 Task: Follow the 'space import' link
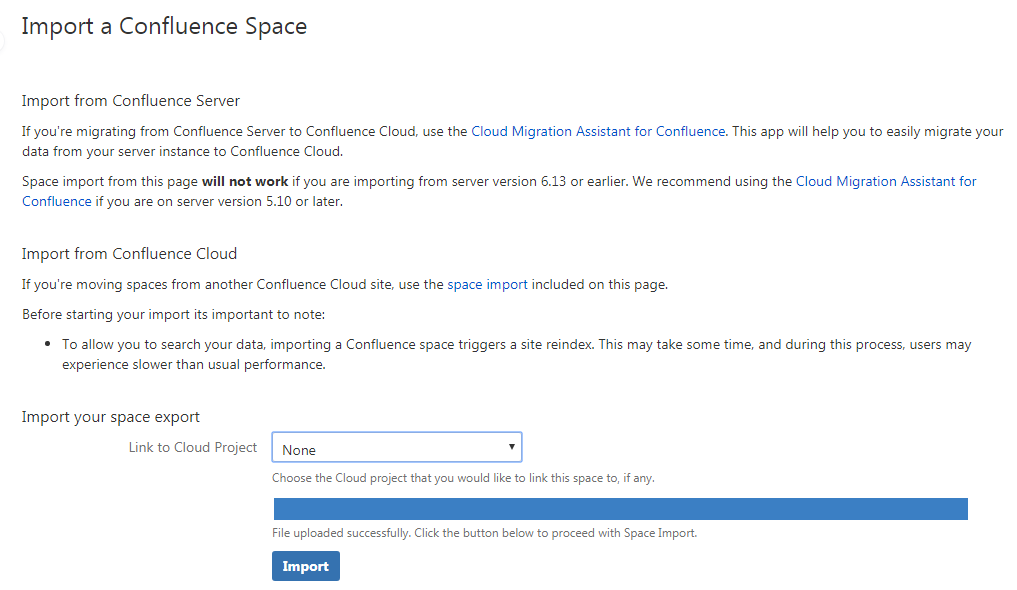pos(487,285)
